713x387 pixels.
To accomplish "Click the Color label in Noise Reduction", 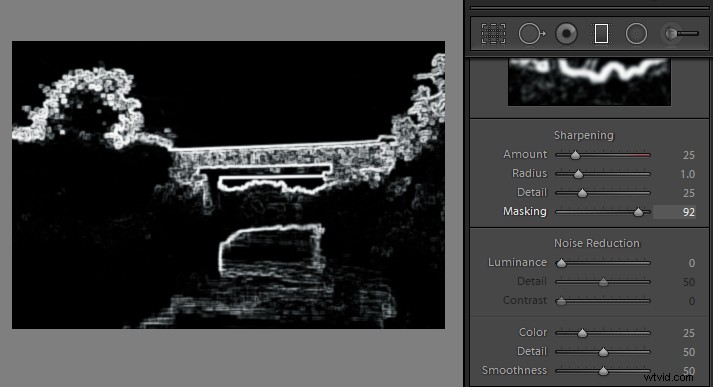I will pyautogui.click(x=533, y=332).
